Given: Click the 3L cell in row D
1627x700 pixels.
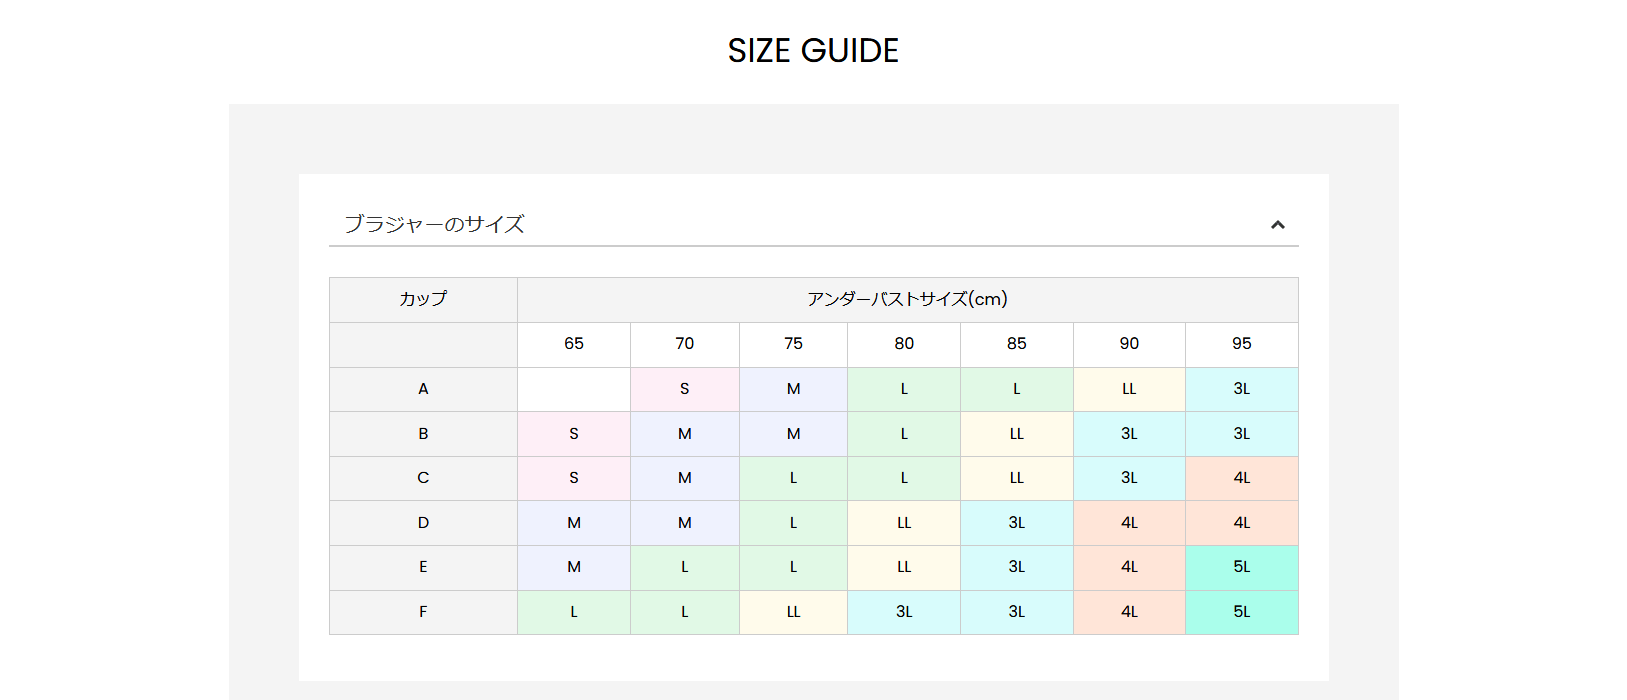Looking at the screenshot, I should coord(1017,523).
